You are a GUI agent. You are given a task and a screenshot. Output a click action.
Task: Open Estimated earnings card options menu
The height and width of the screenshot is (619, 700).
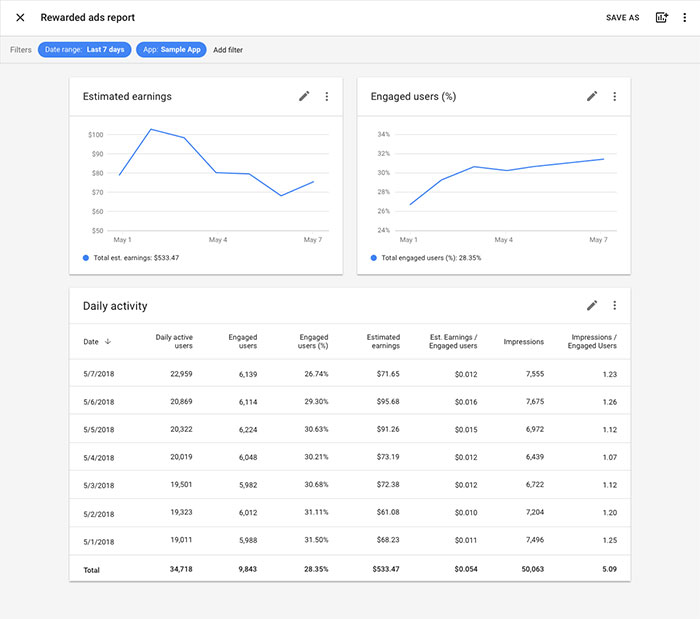click(327, 96)
